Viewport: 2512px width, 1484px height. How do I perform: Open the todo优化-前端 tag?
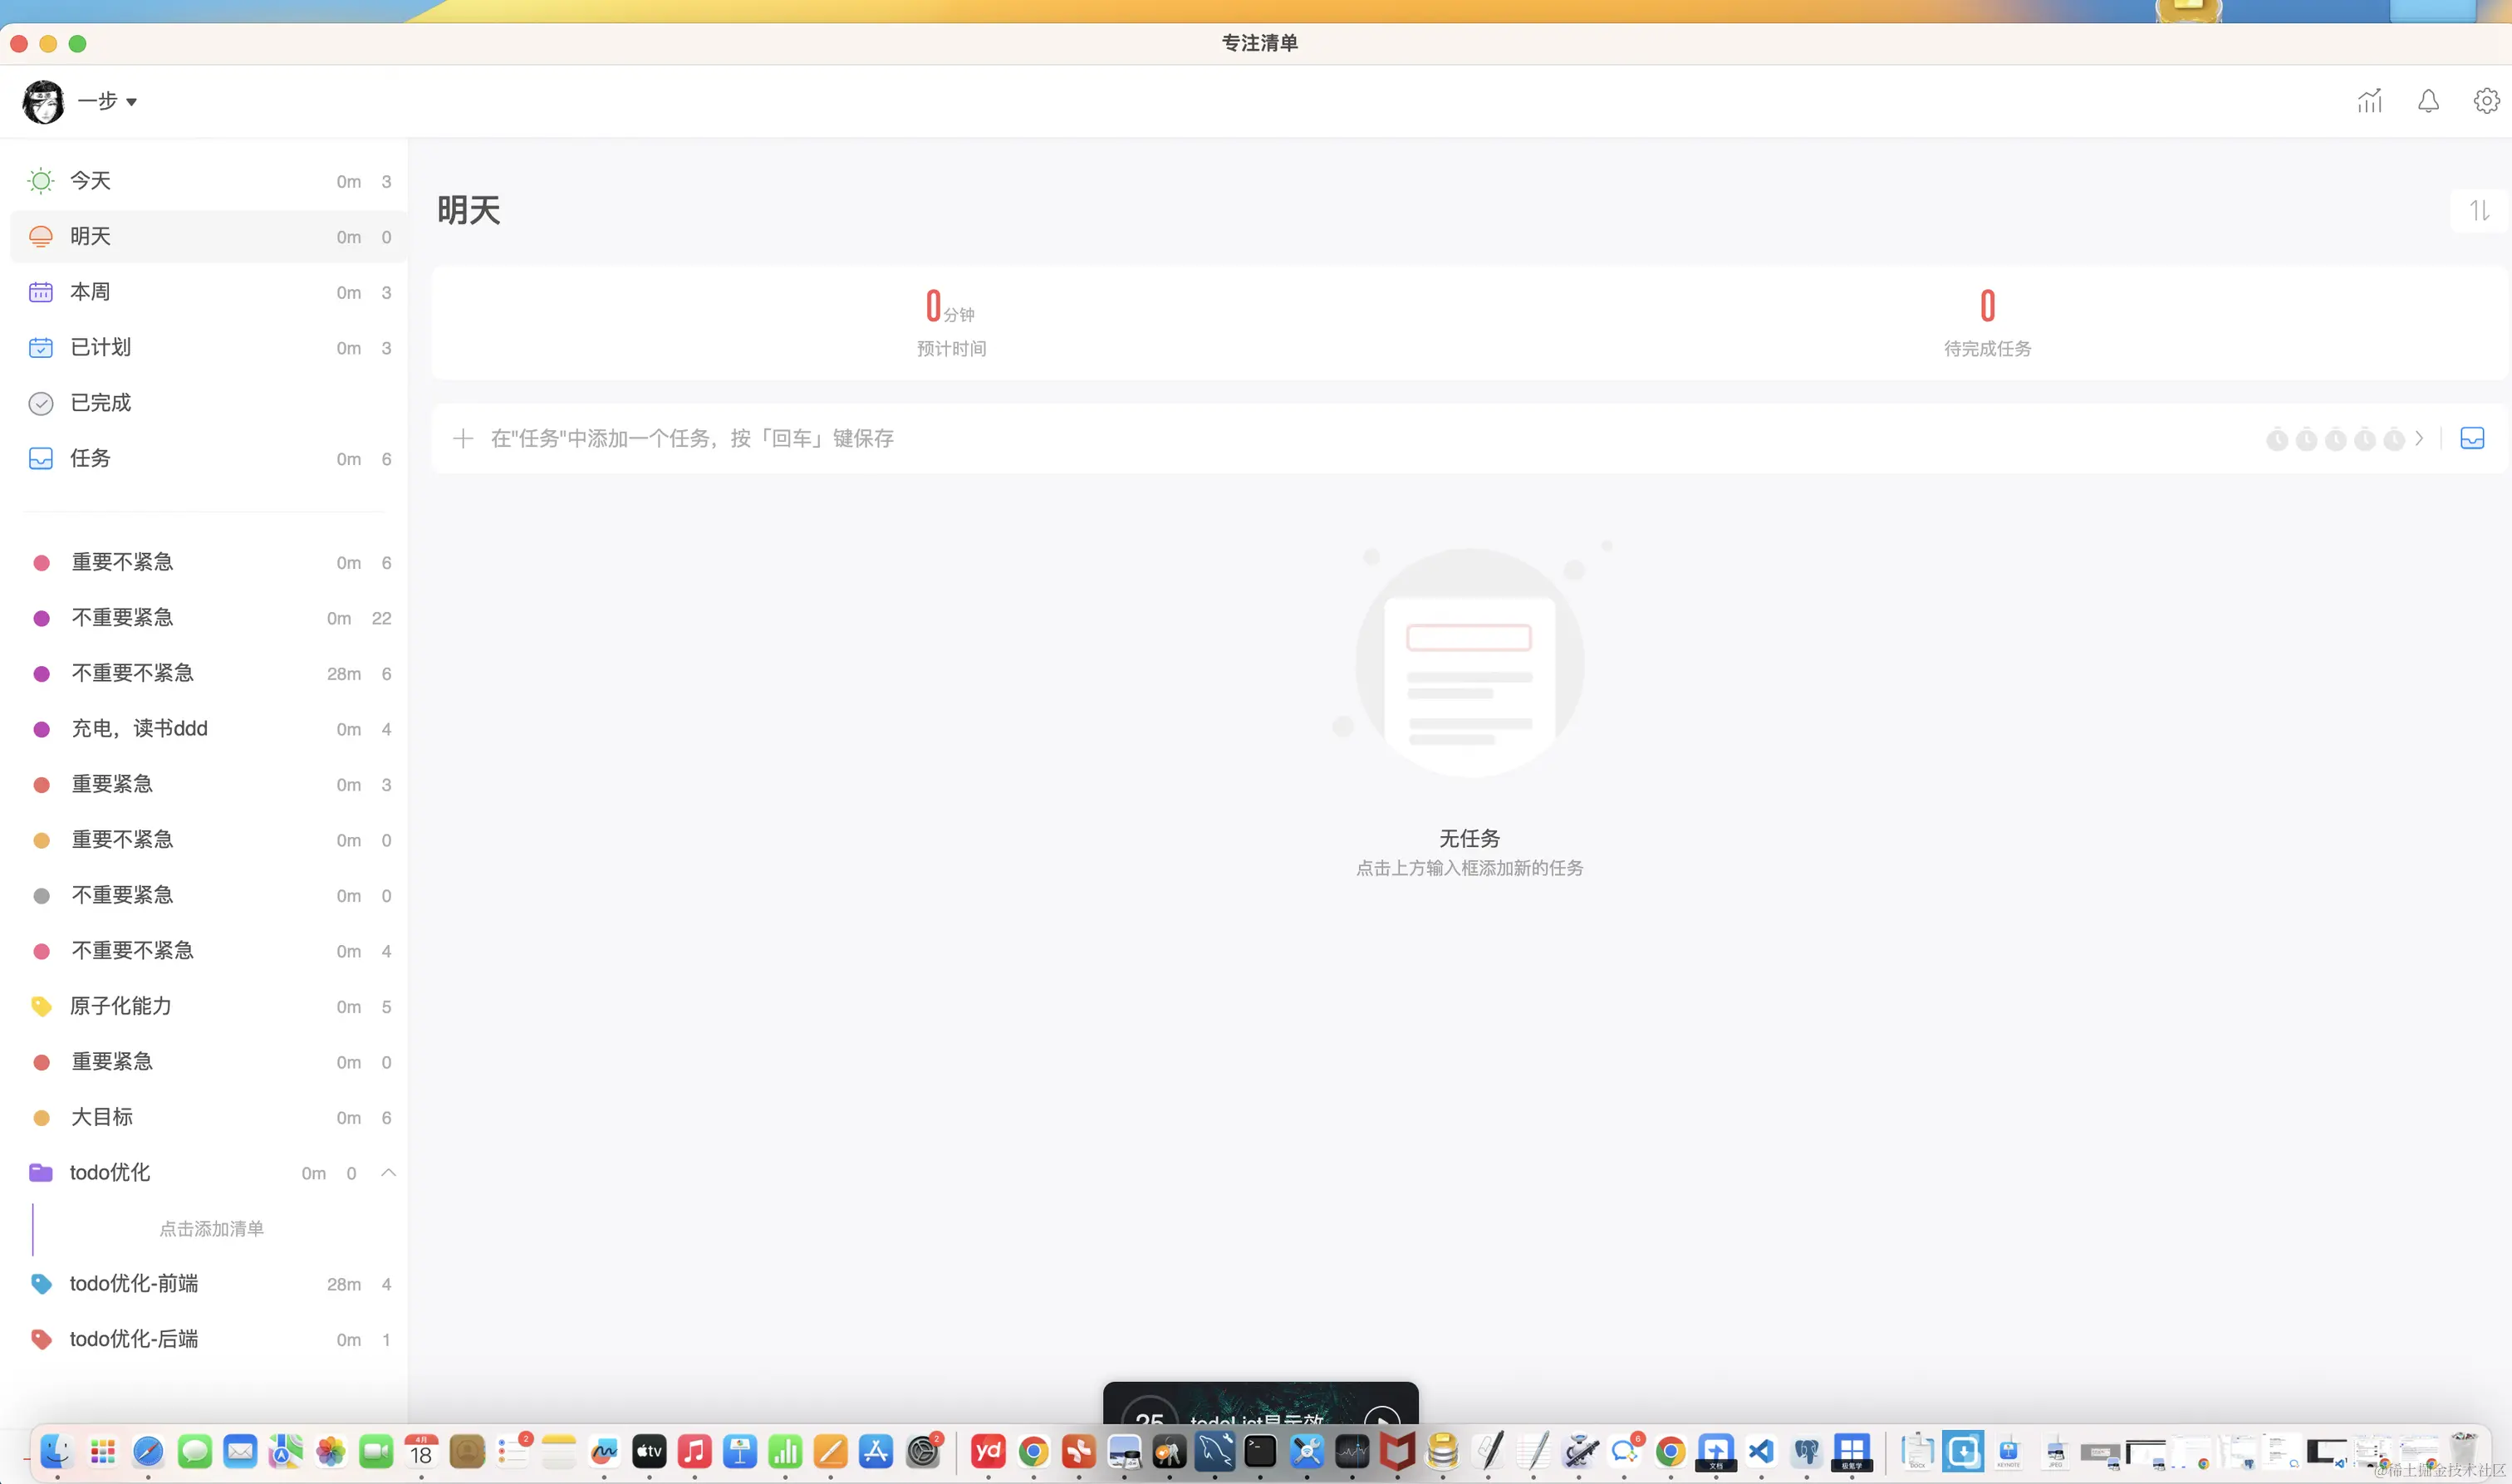[x=133, y=1283]
